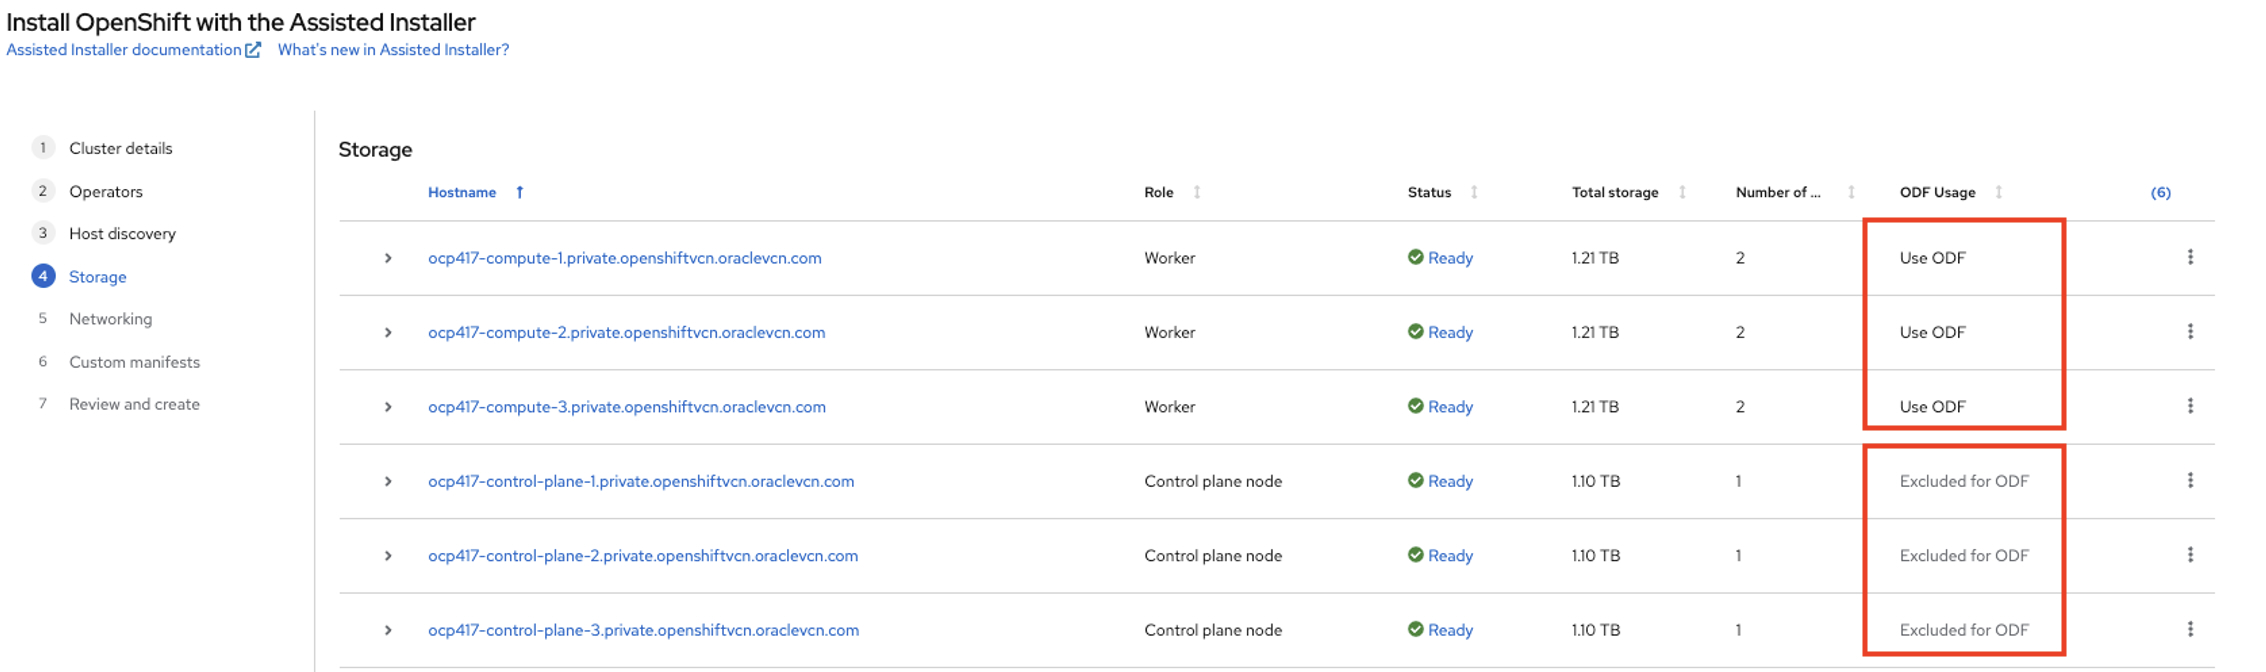Click Excluded for ODF cell for control-plane-1
This screenshot has height=672, width=2266.
[x=1964, y=481]
